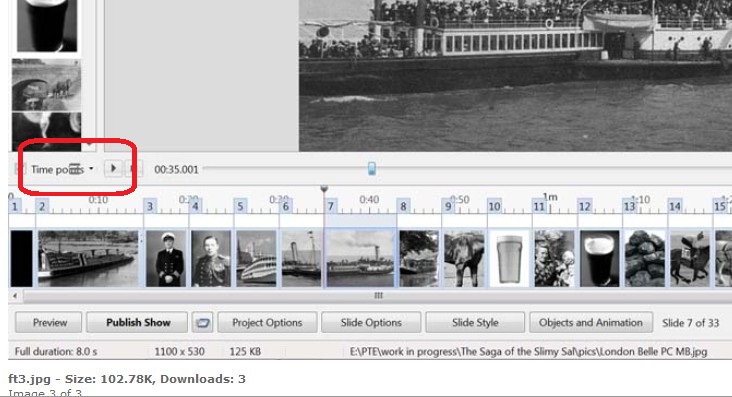Select the beer glass thumbnail in the file list
The width and height of the screenshot is (732, 397).
[47, 25]
